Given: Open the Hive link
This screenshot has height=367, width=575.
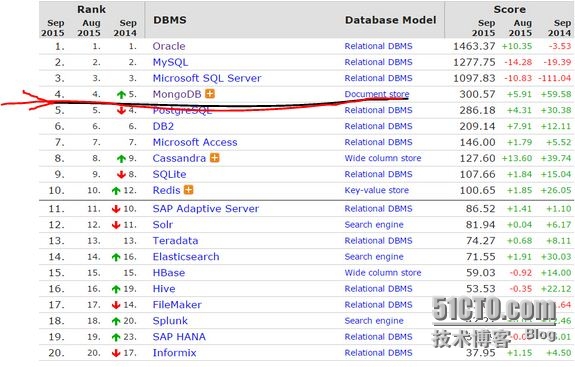Looking at the screenshot, I should [x=164, y=289].
